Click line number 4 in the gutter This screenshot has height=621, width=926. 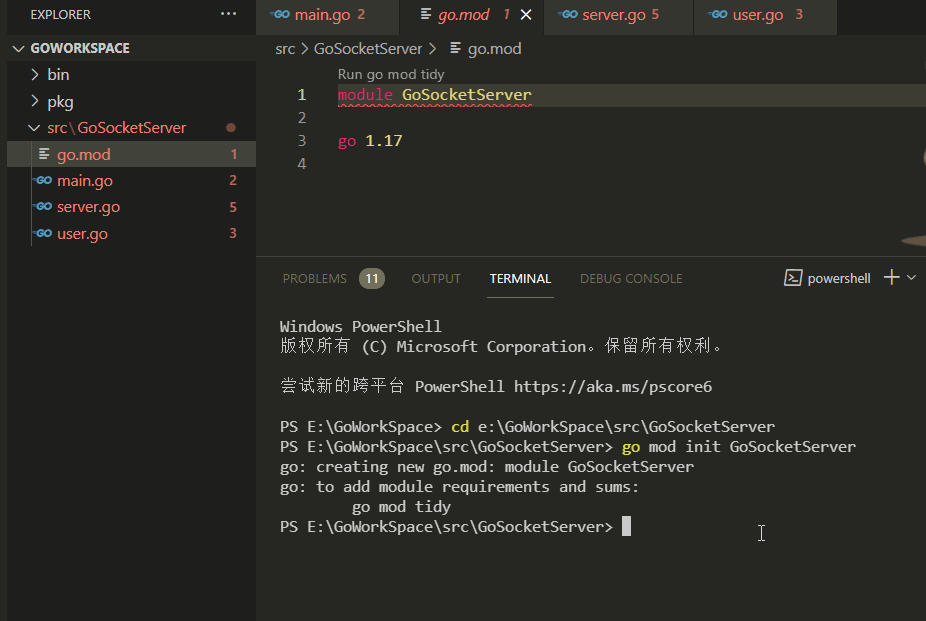[x=302, y=164]
